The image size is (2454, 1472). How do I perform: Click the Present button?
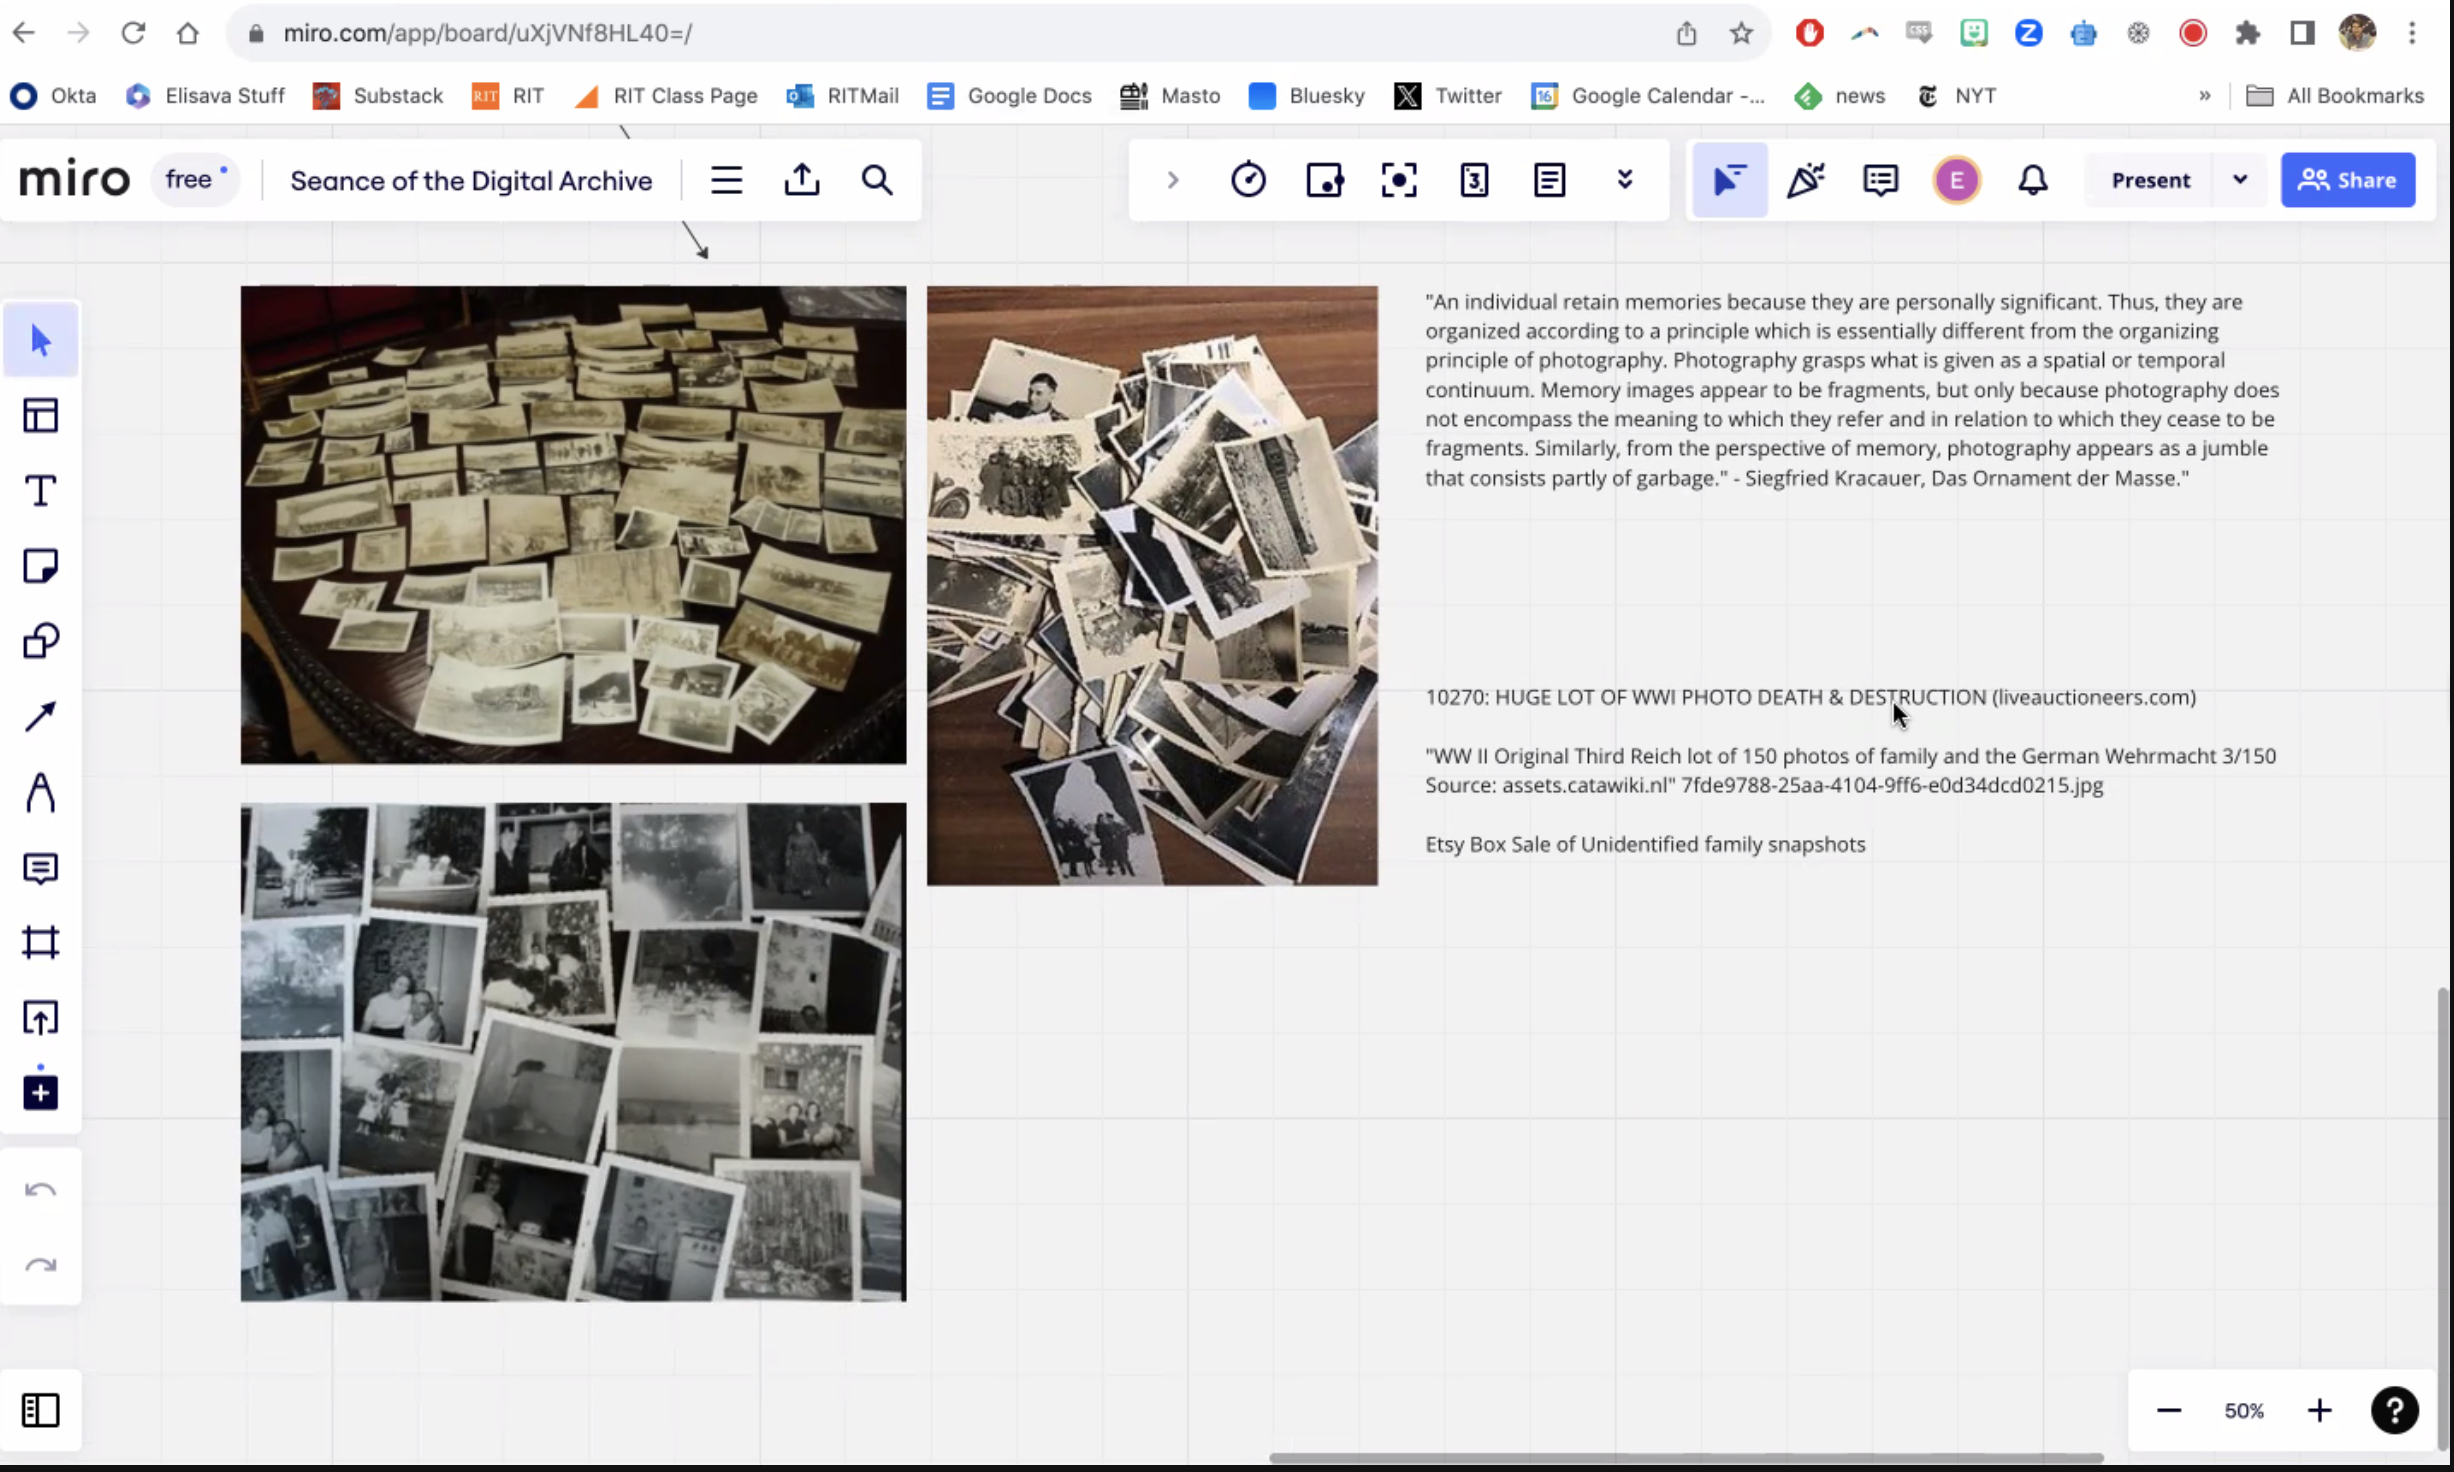[2150, 180]
